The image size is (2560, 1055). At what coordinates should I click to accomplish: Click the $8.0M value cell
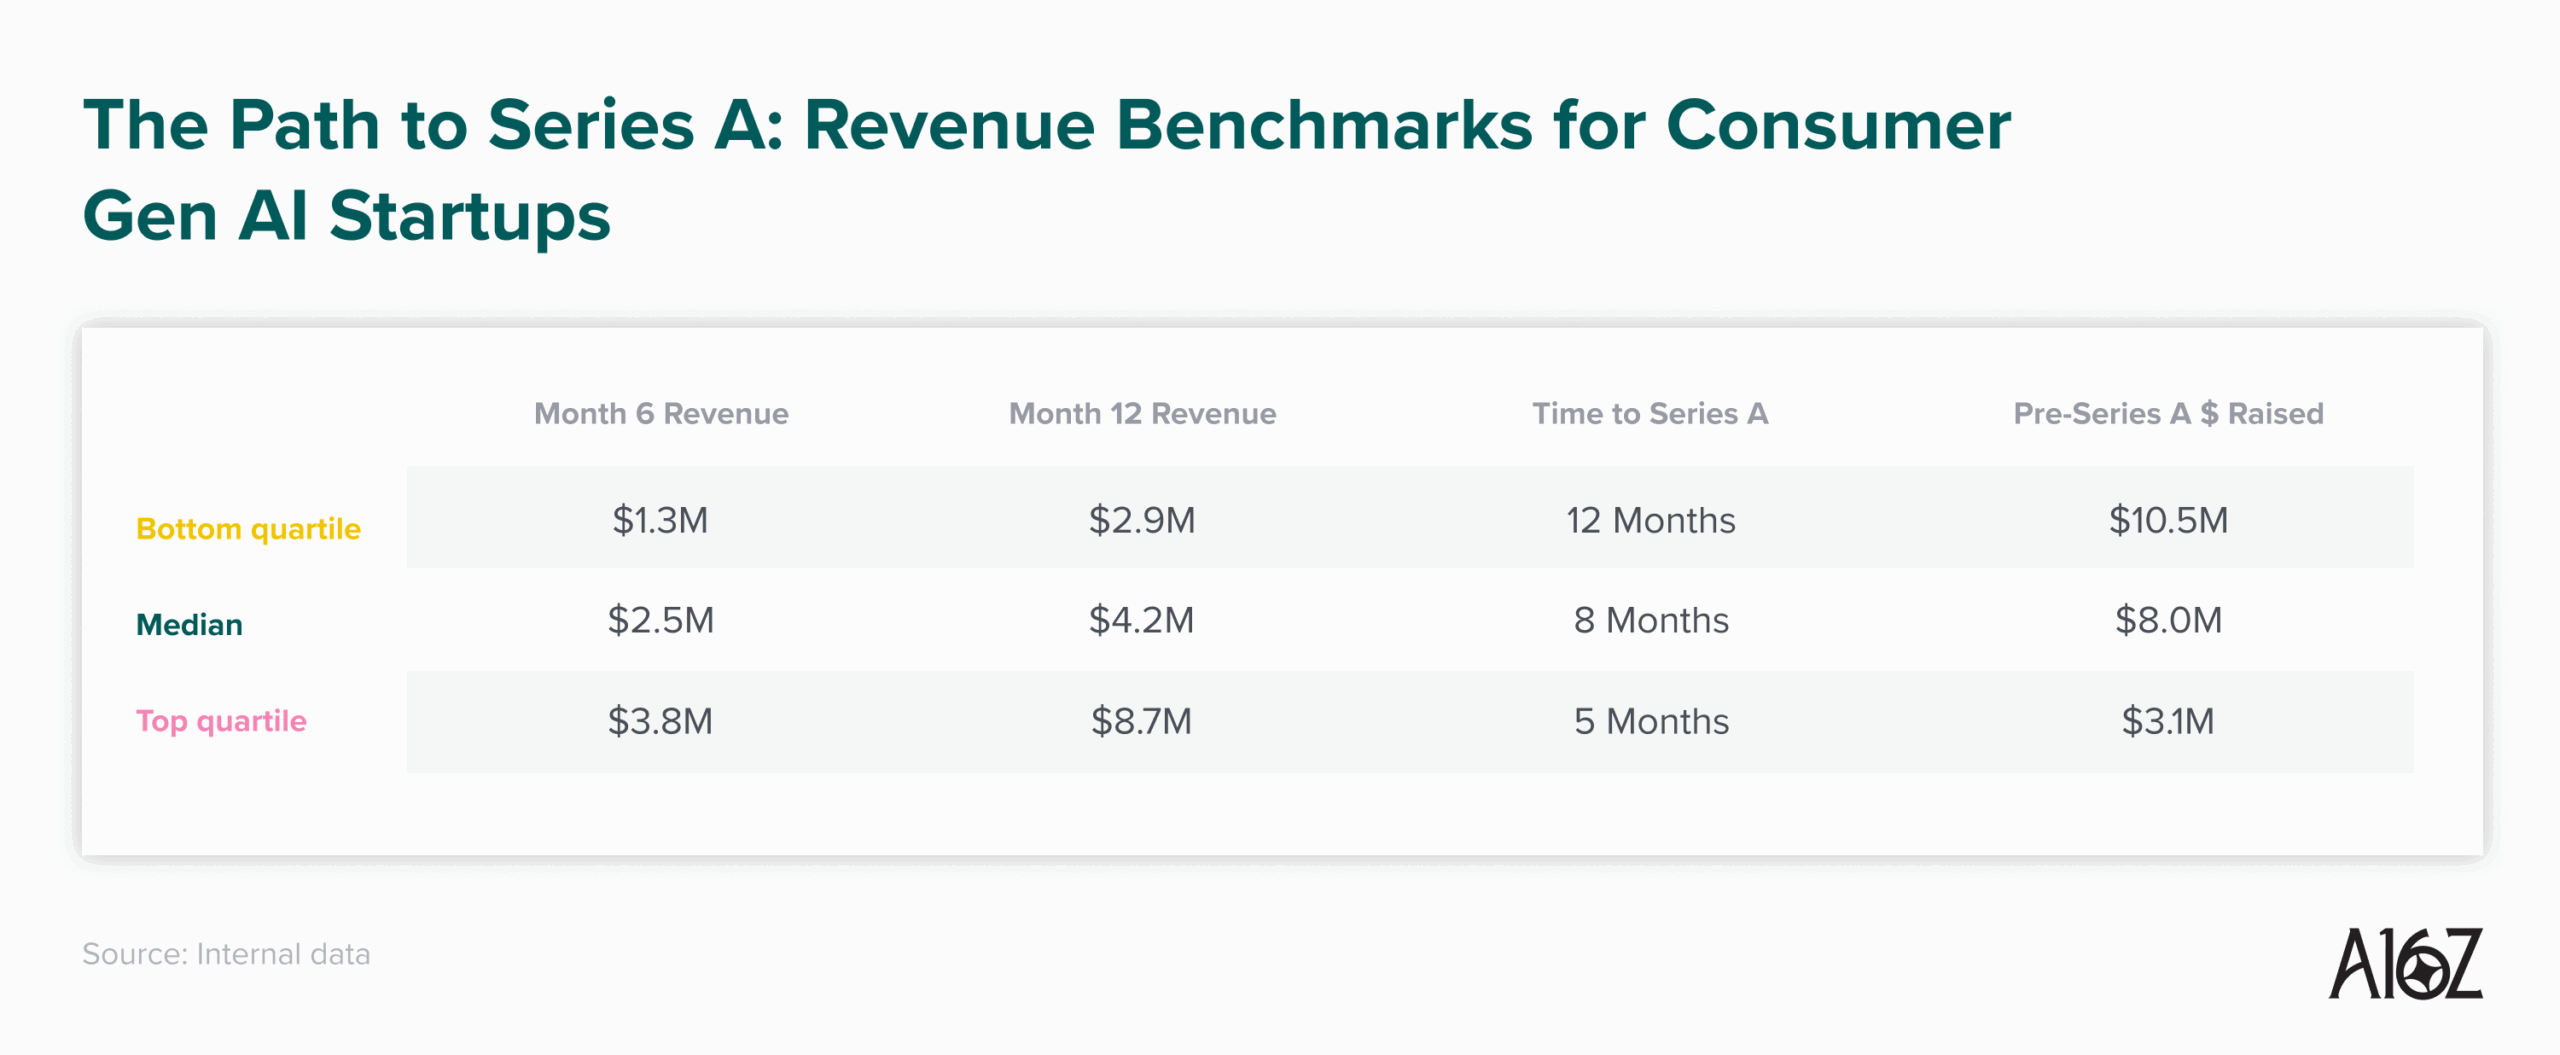[x=2169, y=620]
